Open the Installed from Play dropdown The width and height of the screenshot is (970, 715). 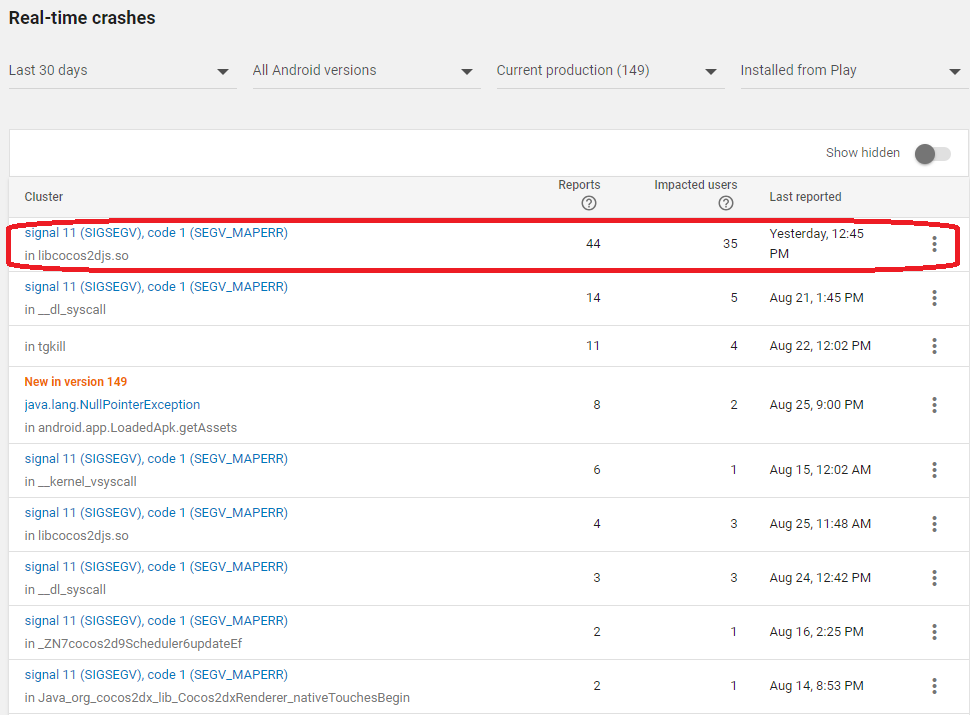(853, 71)
